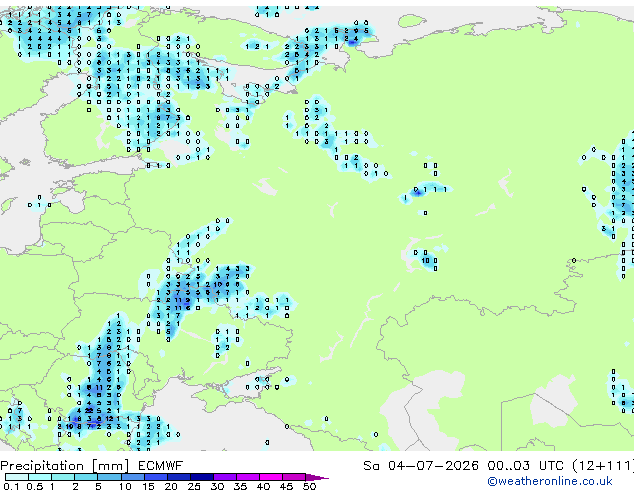Select the legend swatch between 0.1 and 0.5
634x490 pixels.
(17, 477)
